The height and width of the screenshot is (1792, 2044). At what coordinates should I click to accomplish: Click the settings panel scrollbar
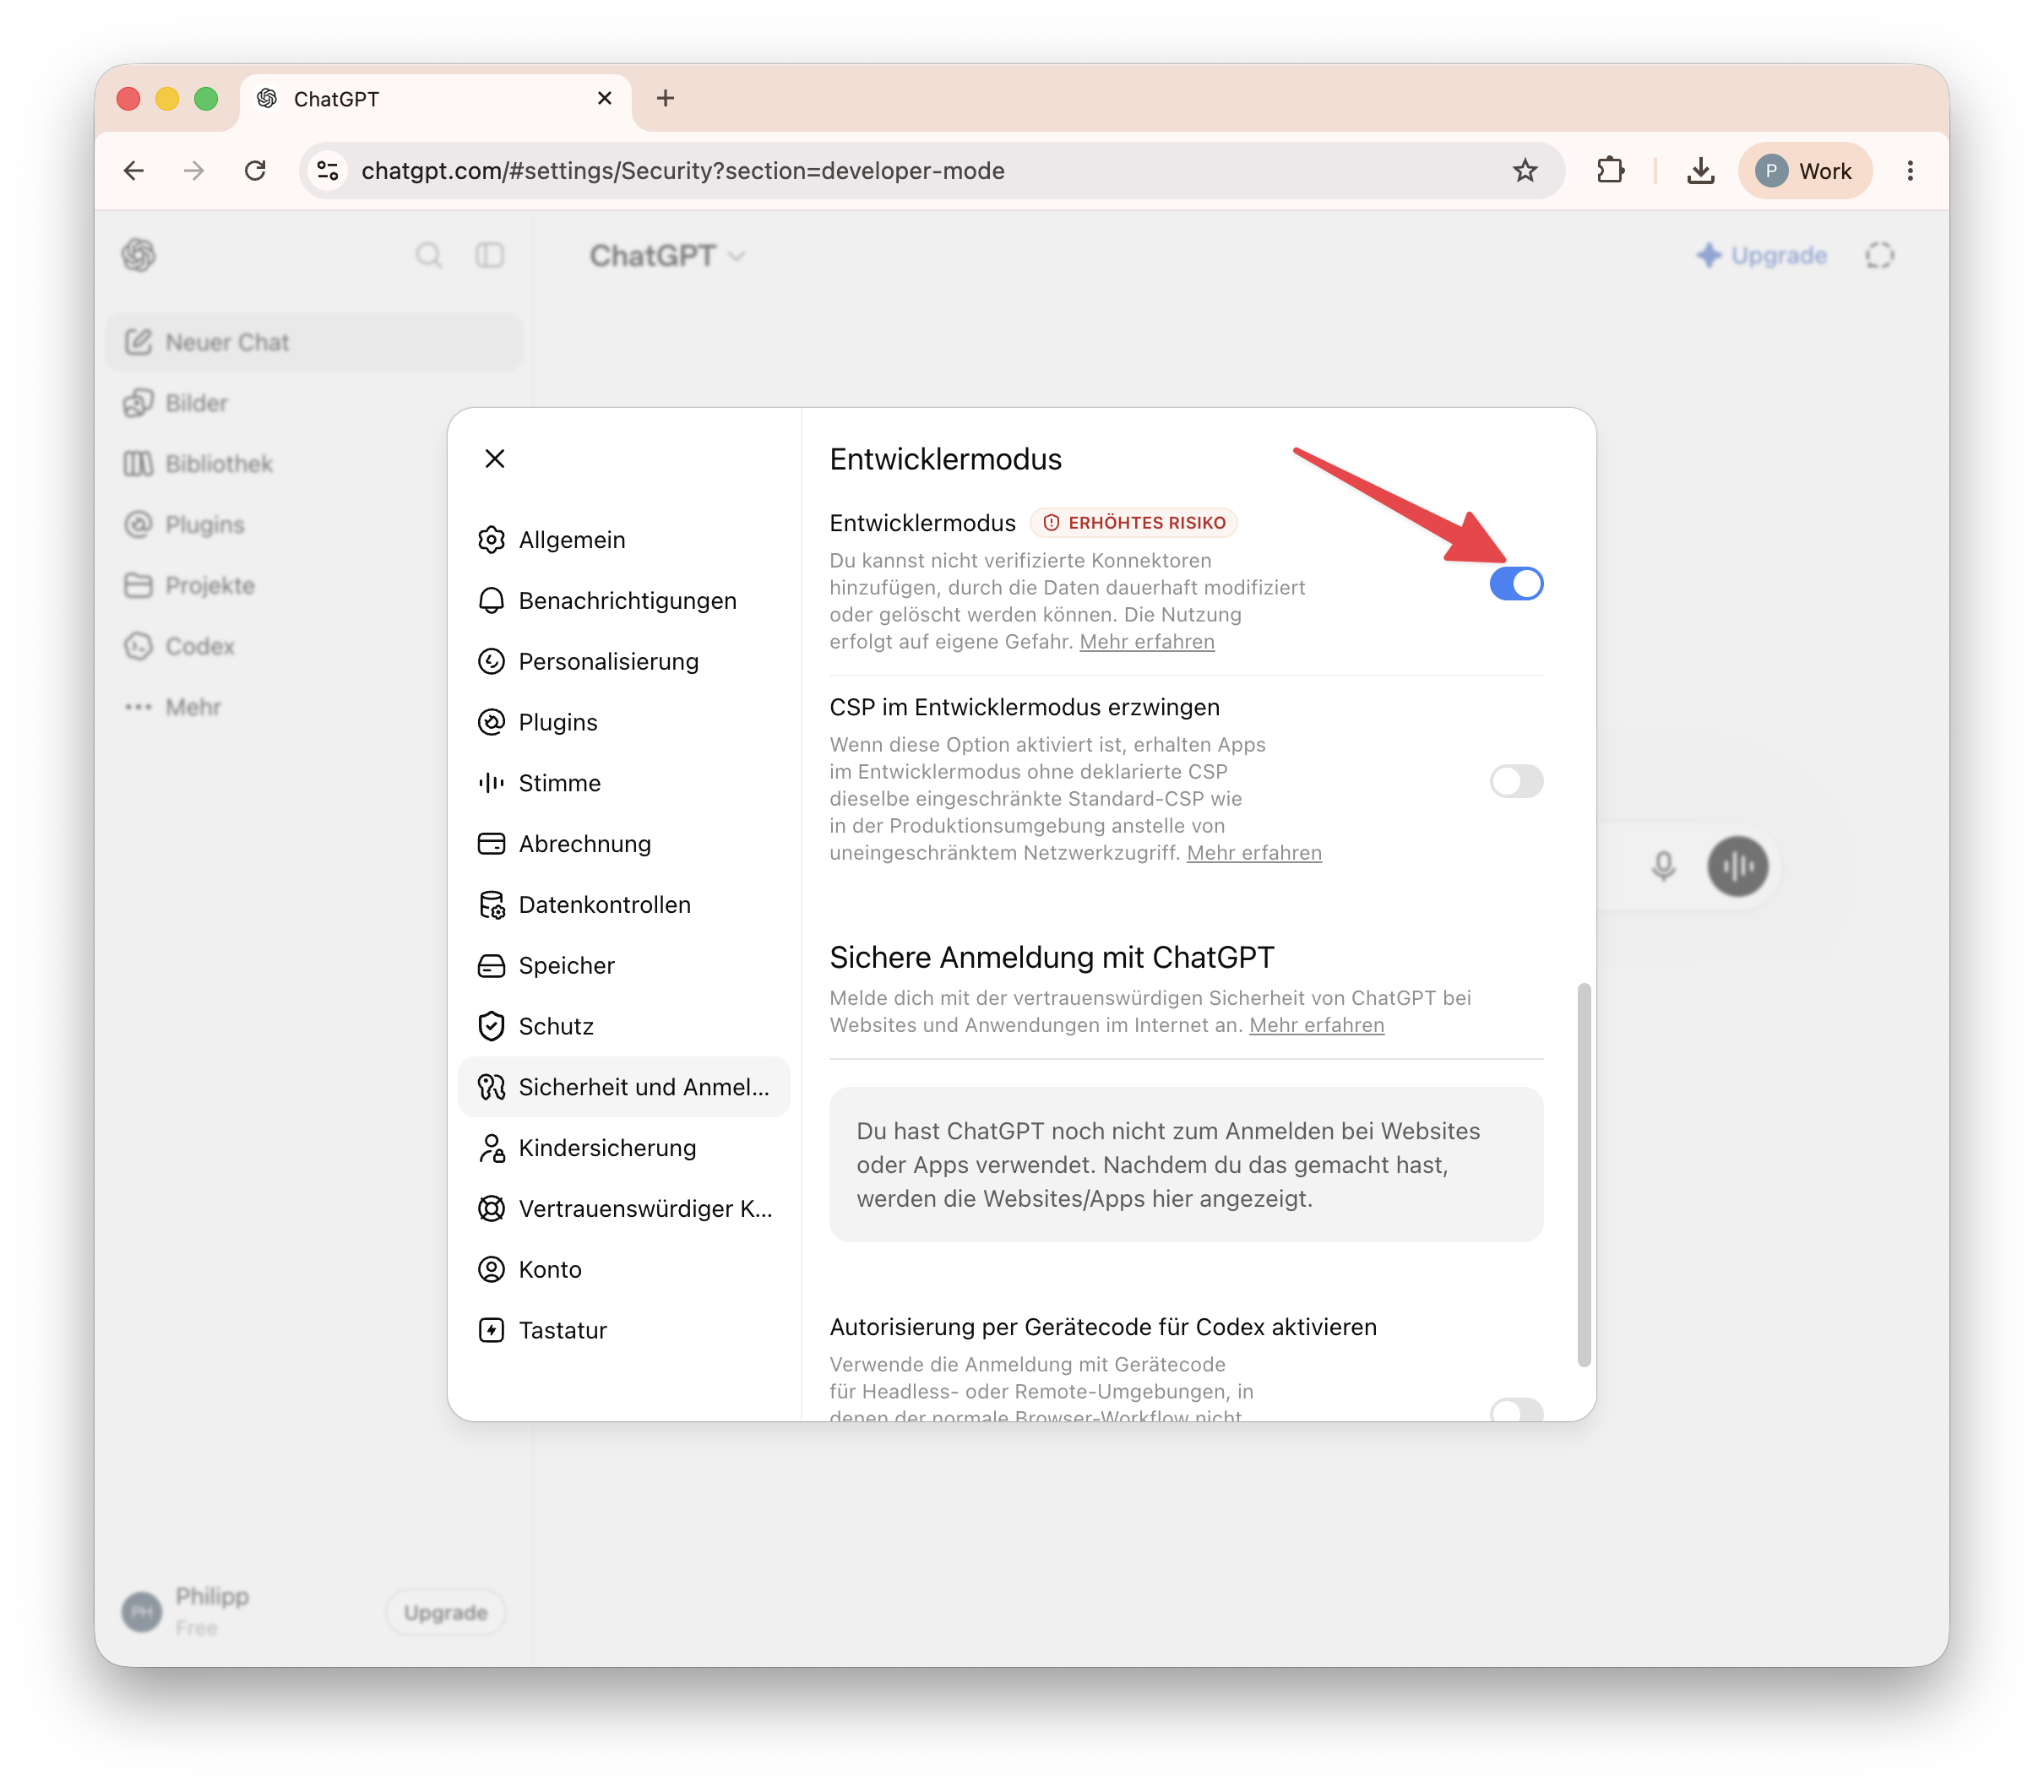click(x=1584, y=1175)
